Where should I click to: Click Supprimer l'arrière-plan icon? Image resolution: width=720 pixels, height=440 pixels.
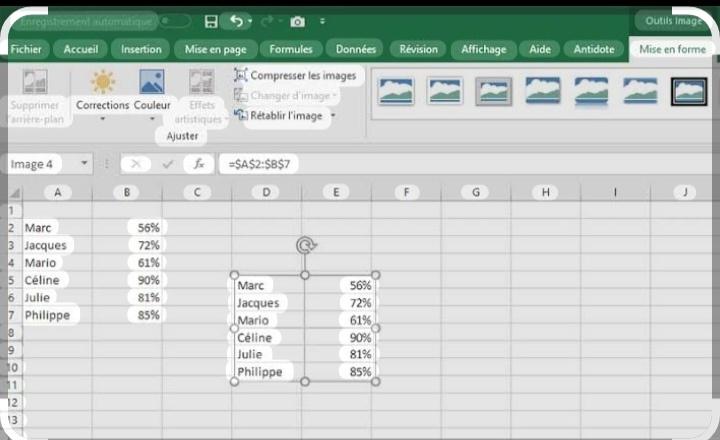[x=35, y=82]
